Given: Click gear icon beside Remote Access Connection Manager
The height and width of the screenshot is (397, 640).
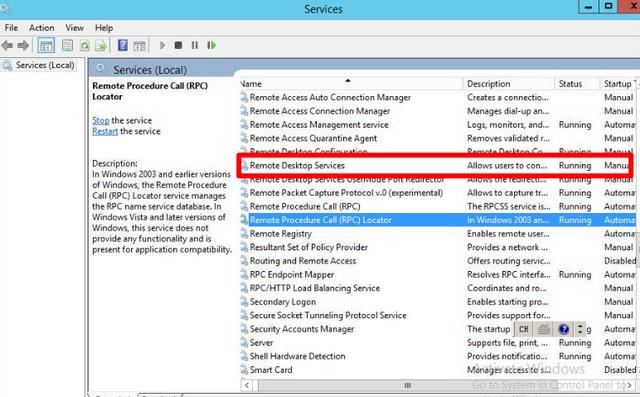Looking at the screenshot, I should tap(244, 111).
